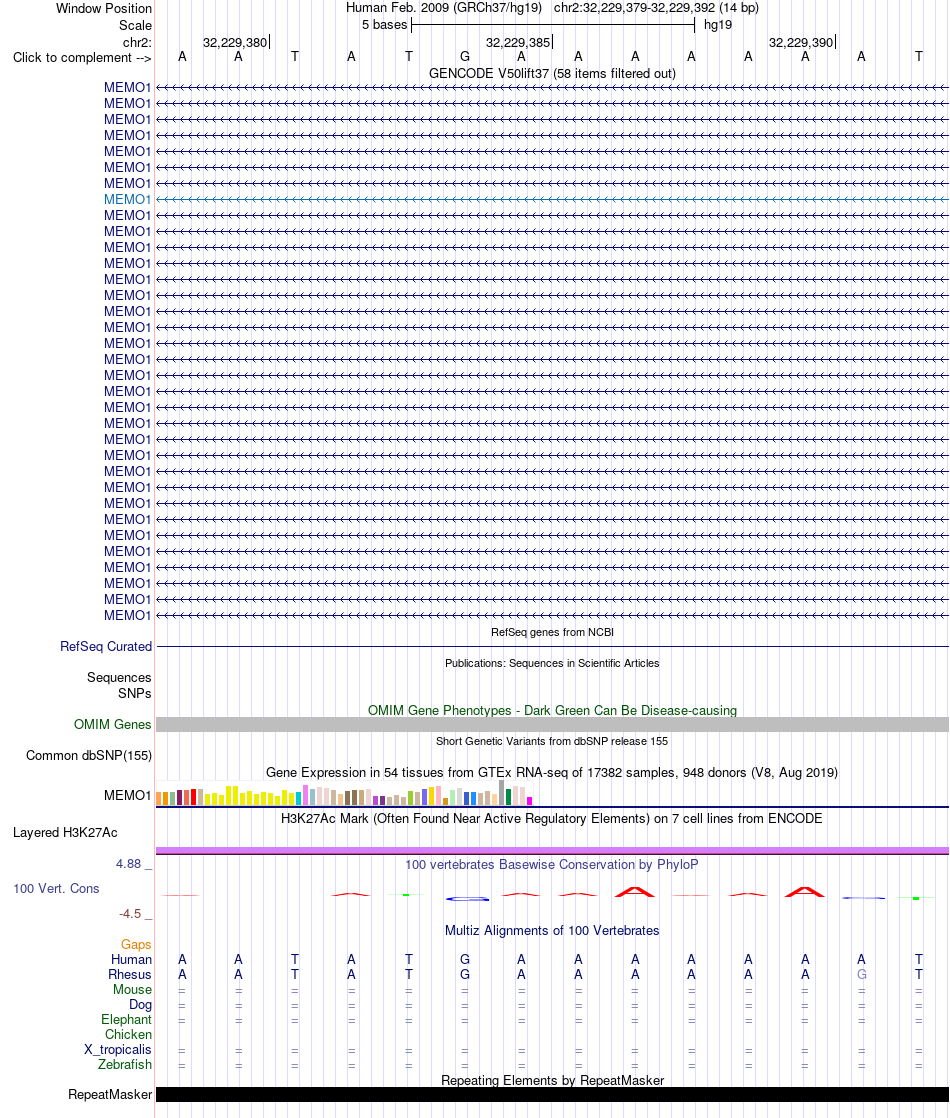
Task: Open 'Multiz Alignments of 100 Vertebrates' title
Action: (552, 930)
